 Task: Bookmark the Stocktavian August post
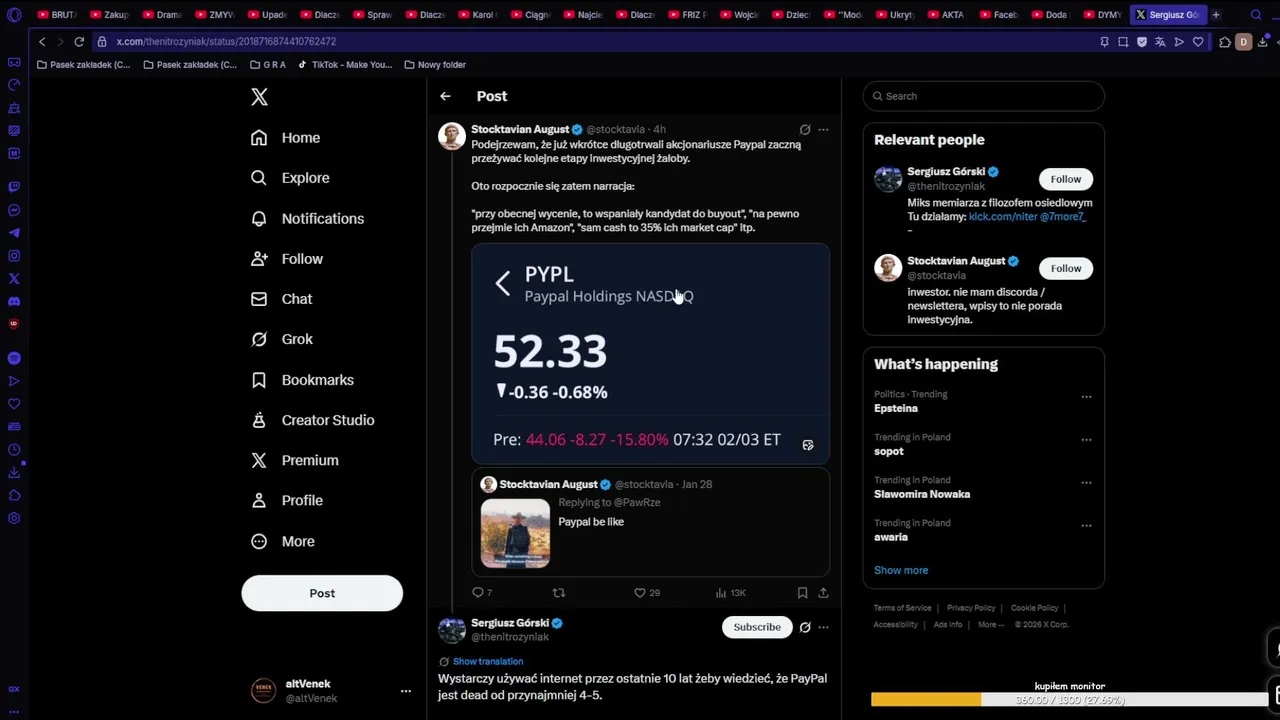[x=802, y=593]
